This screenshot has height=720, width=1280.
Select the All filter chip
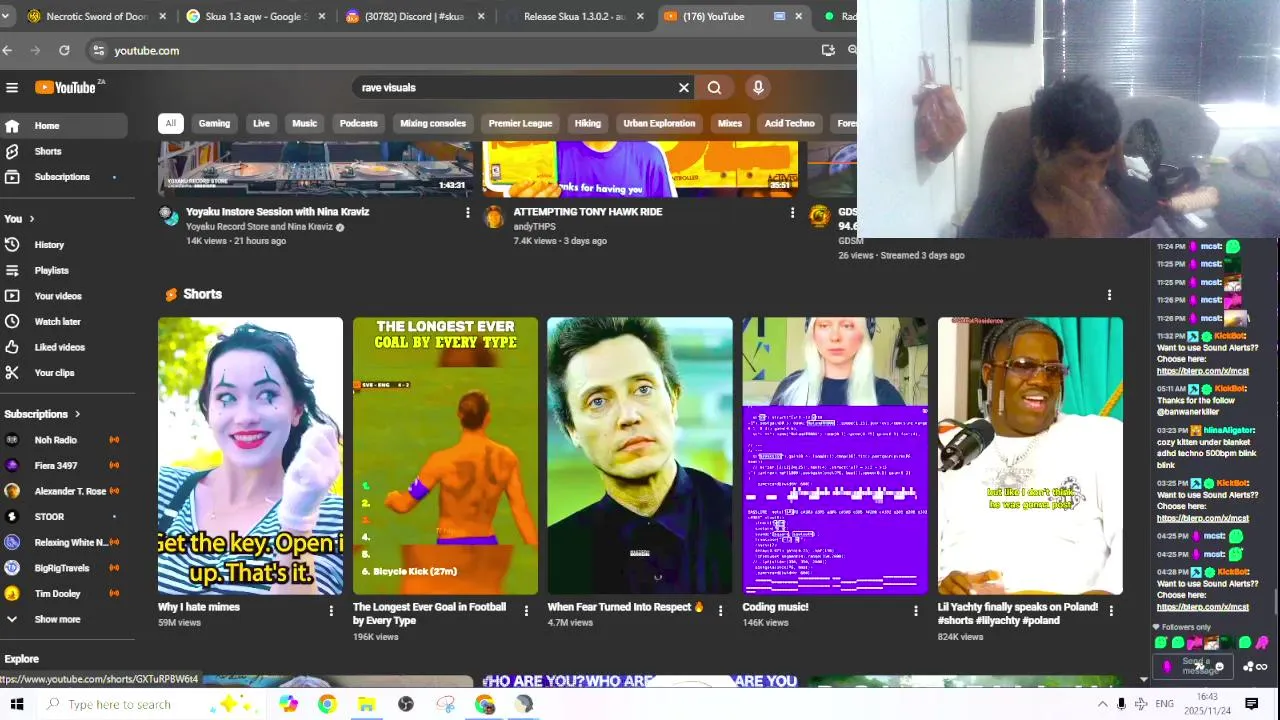point(170,123)
